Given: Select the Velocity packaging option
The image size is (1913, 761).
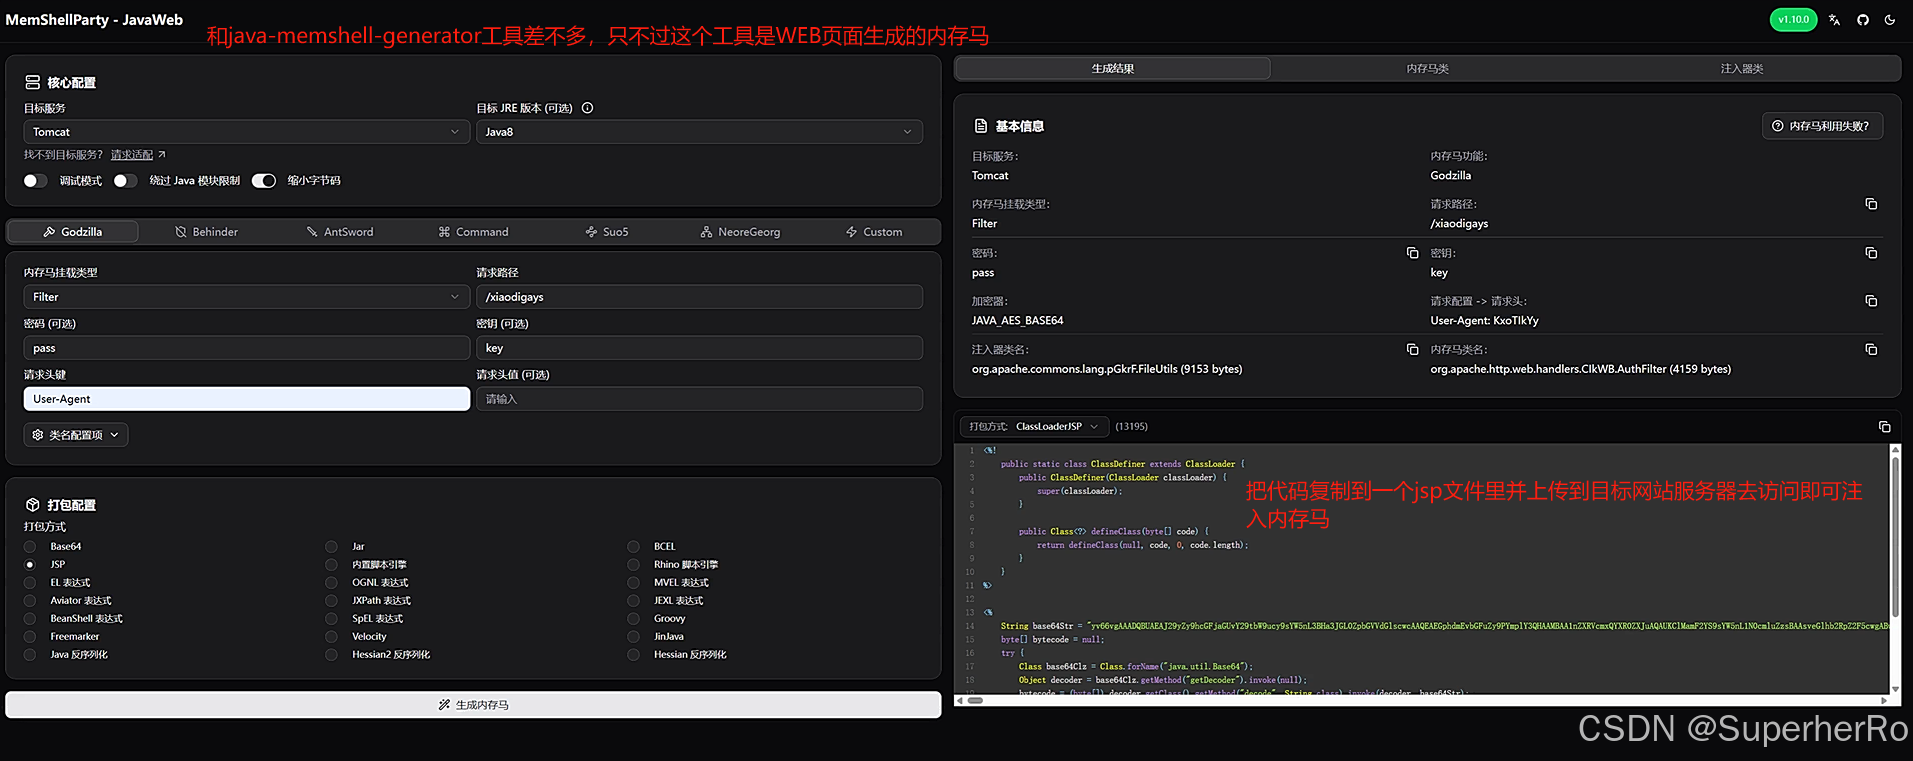Looking at the screenshot, I should coord(331,637).
